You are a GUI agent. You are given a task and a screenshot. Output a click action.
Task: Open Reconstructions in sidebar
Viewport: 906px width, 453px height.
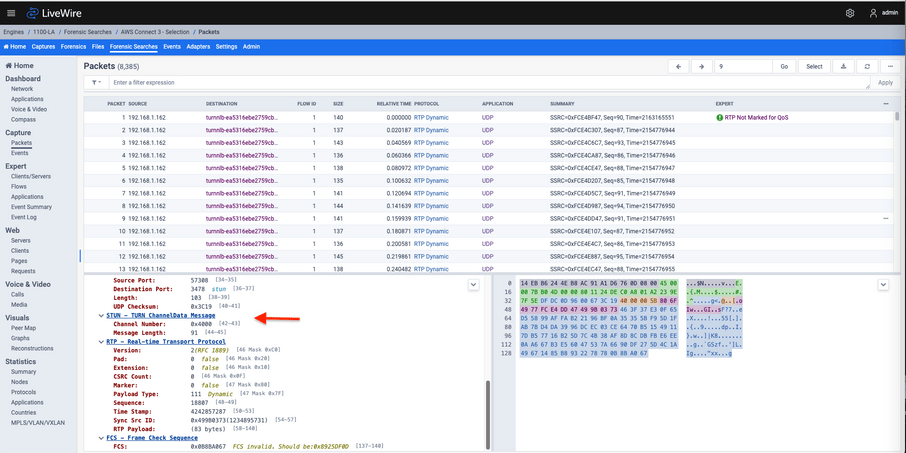click(32, 348)
